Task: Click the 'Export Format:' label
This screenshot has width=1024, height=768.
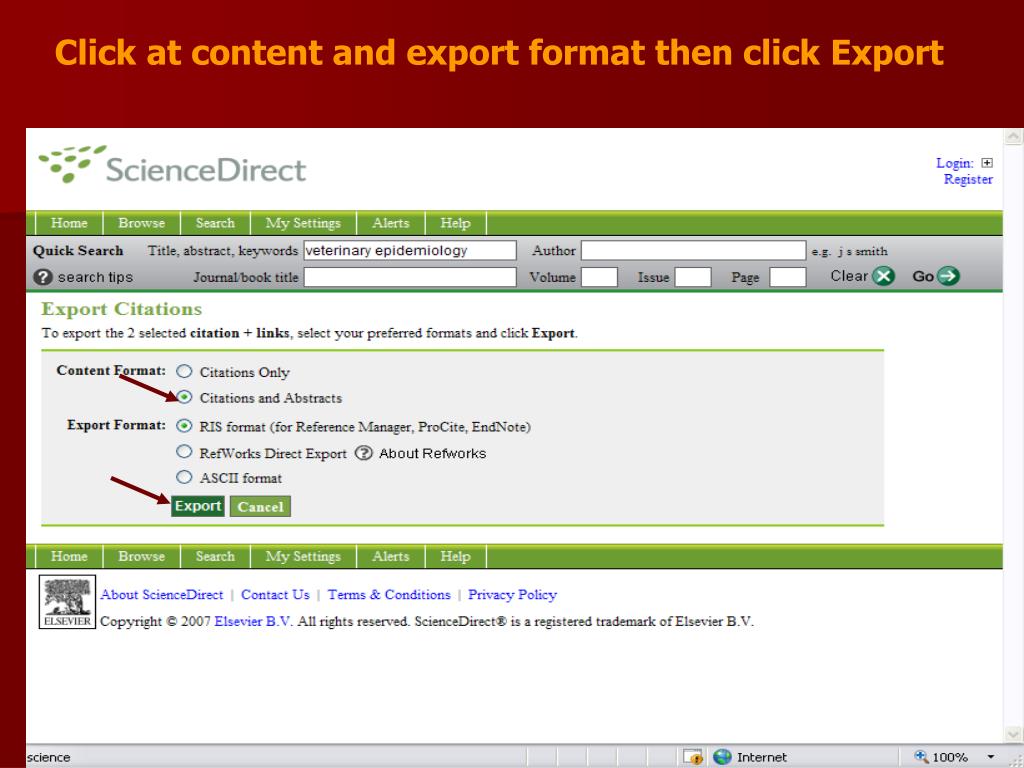Action: point(116,425)
